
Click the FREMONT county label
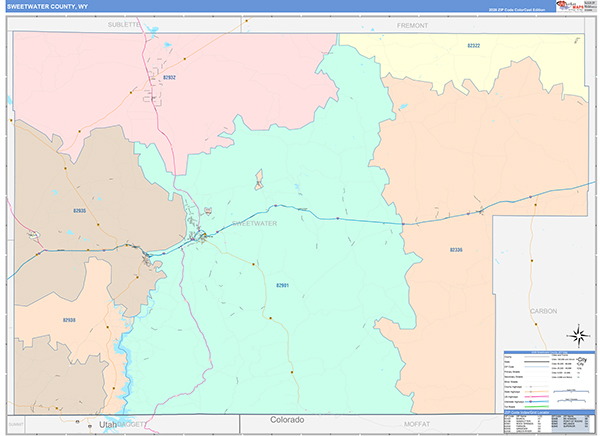412,26
